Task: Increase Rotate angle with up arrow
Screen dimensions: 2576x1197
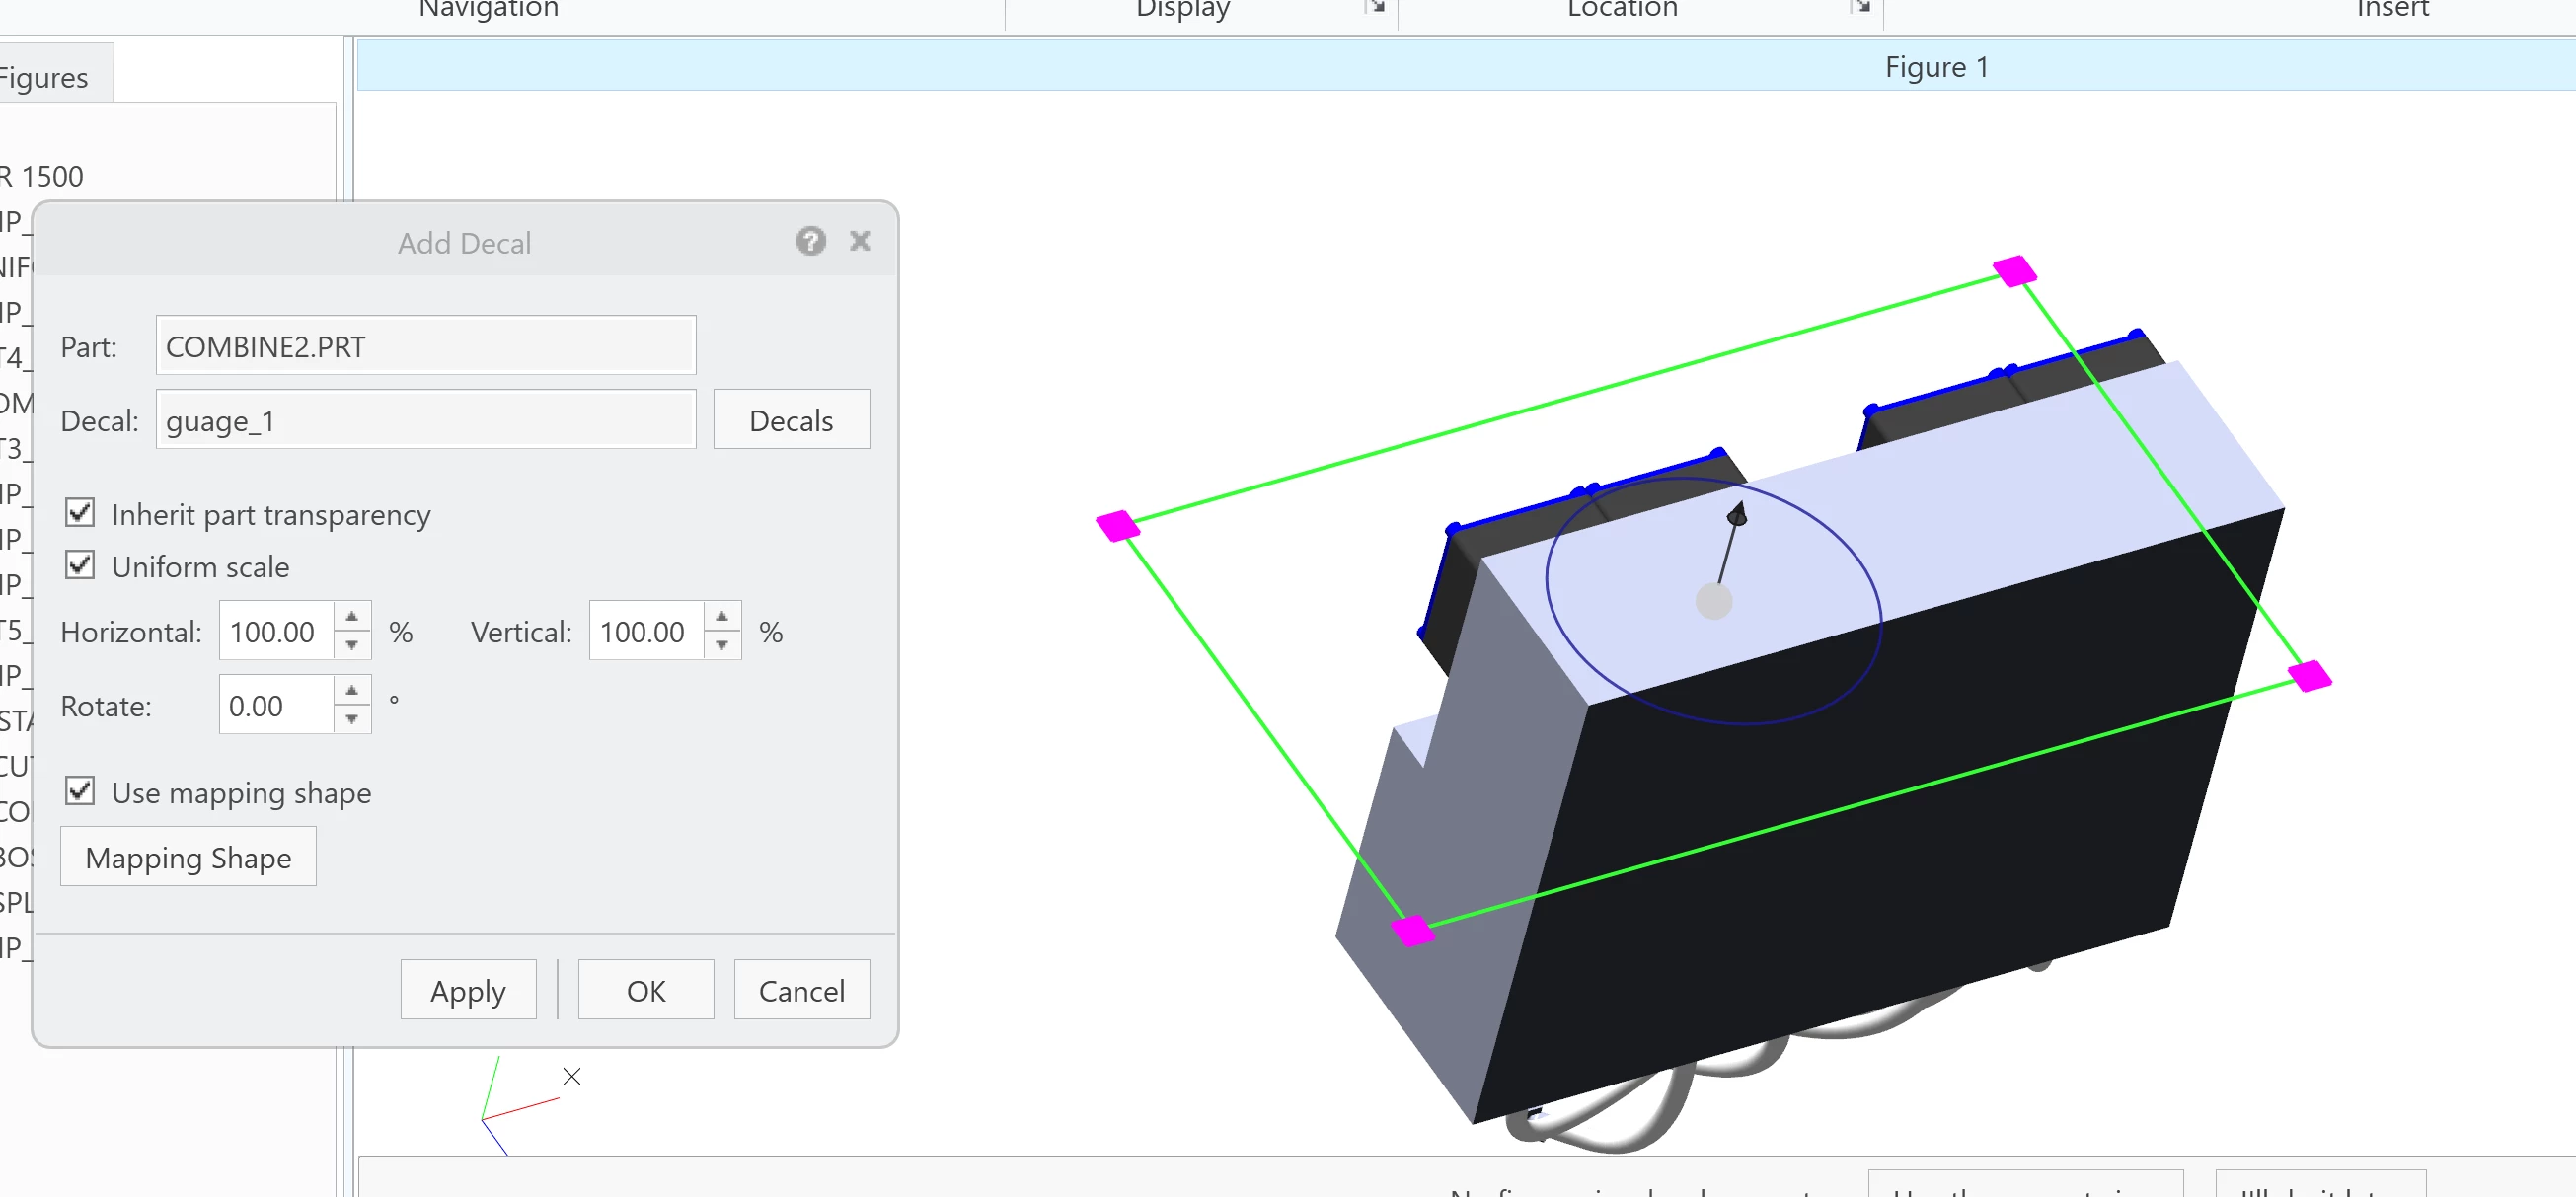Action: [352, 690]
